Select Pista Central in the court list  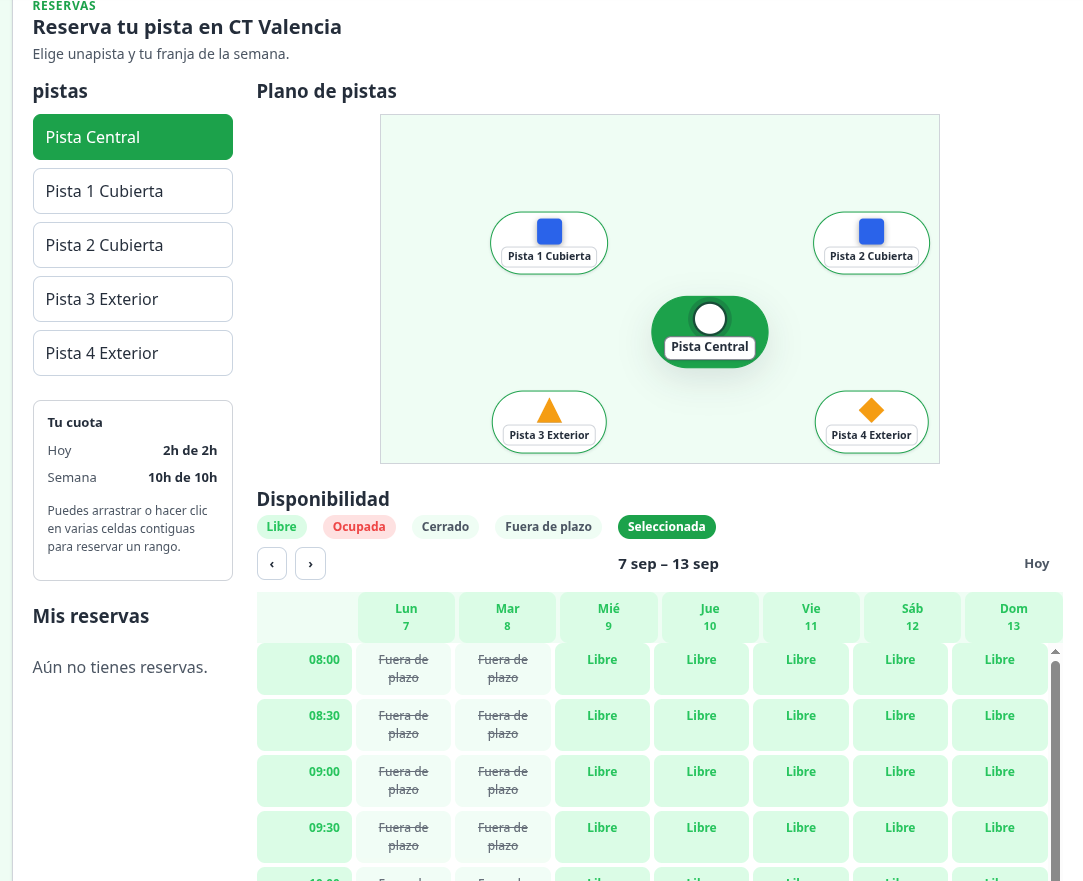click(133, 137)
